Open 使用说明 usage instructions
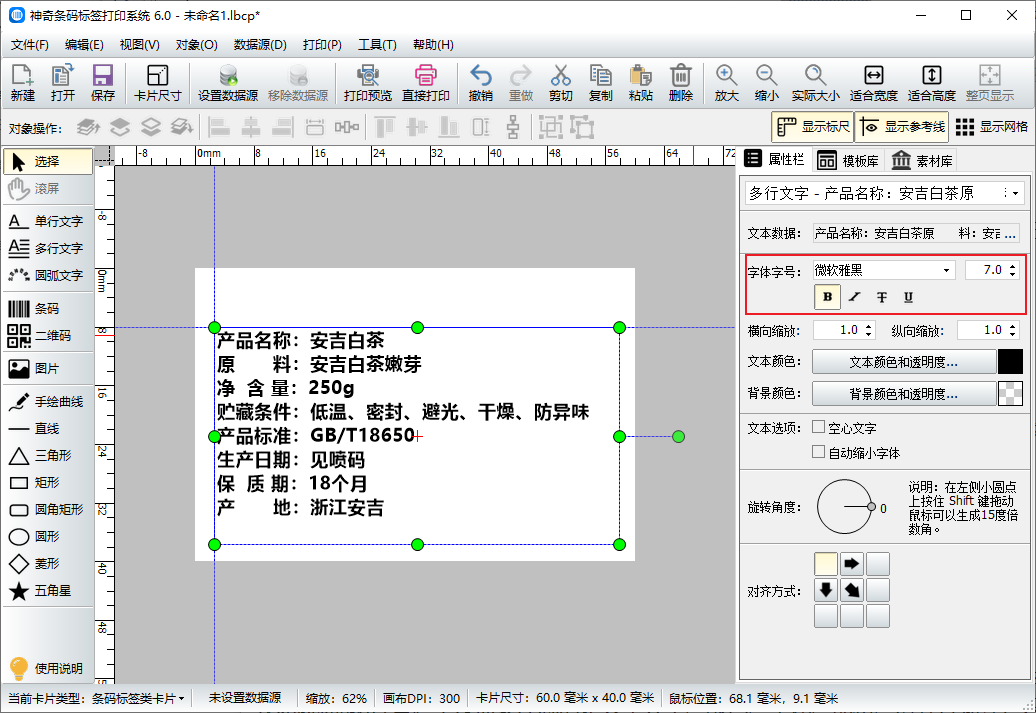 point(47,668)
